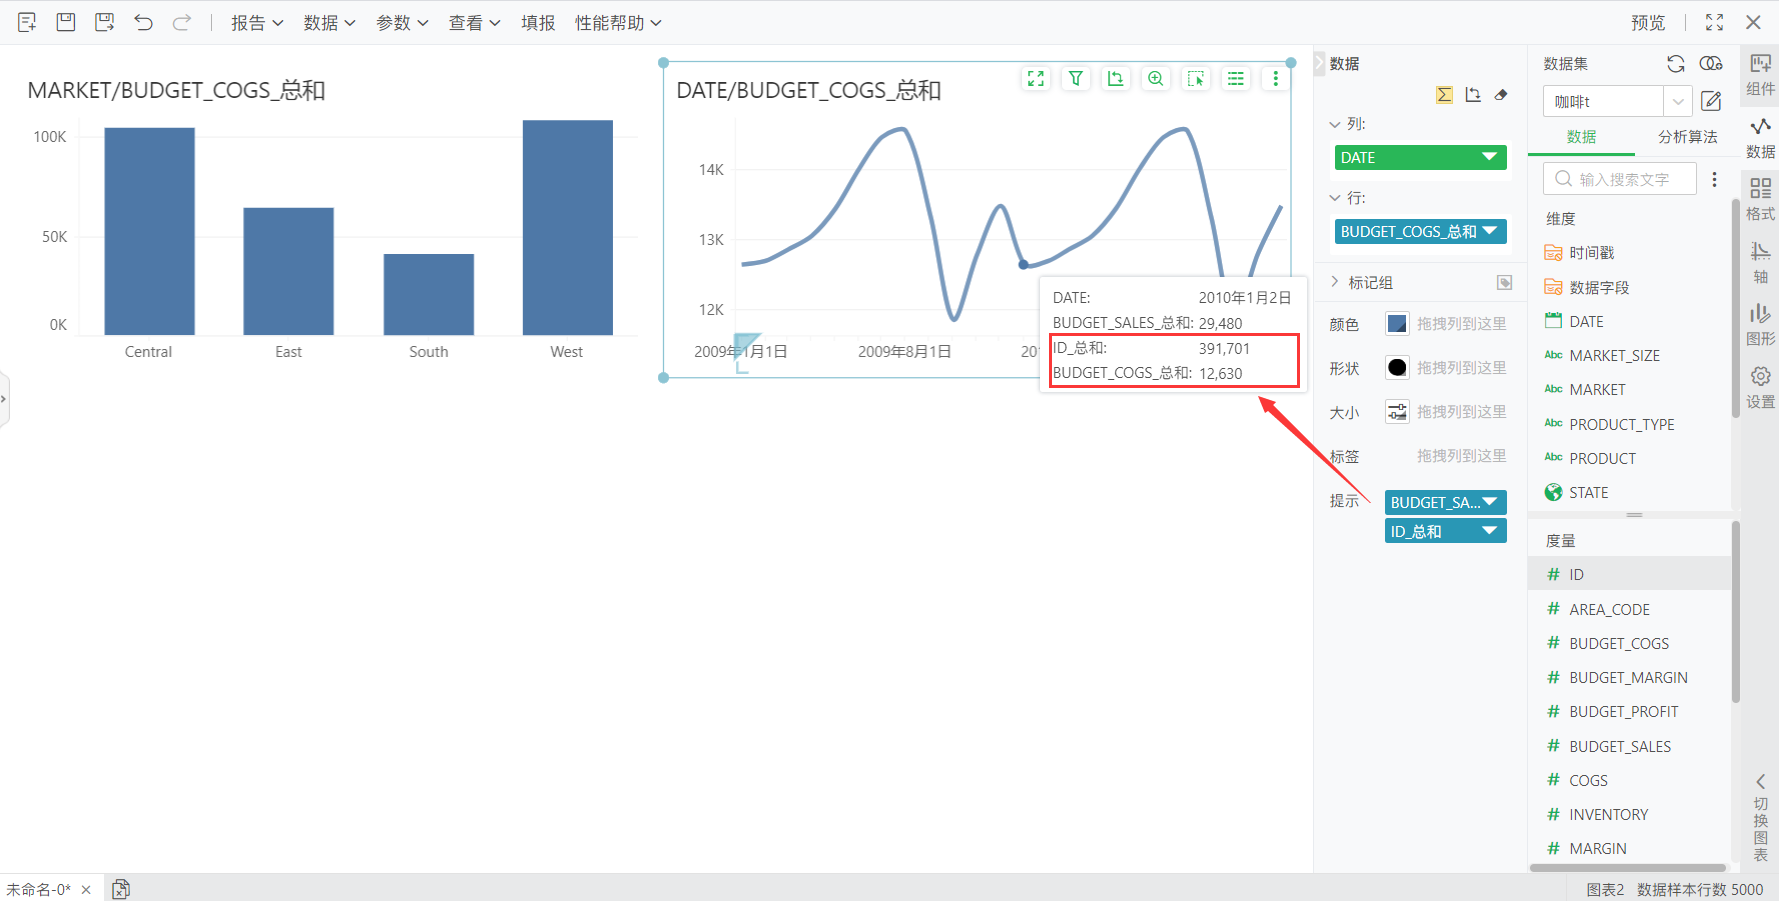The image size is (1779, 901).
Task: Click the save icon in top toolbar
Action: 66,22
